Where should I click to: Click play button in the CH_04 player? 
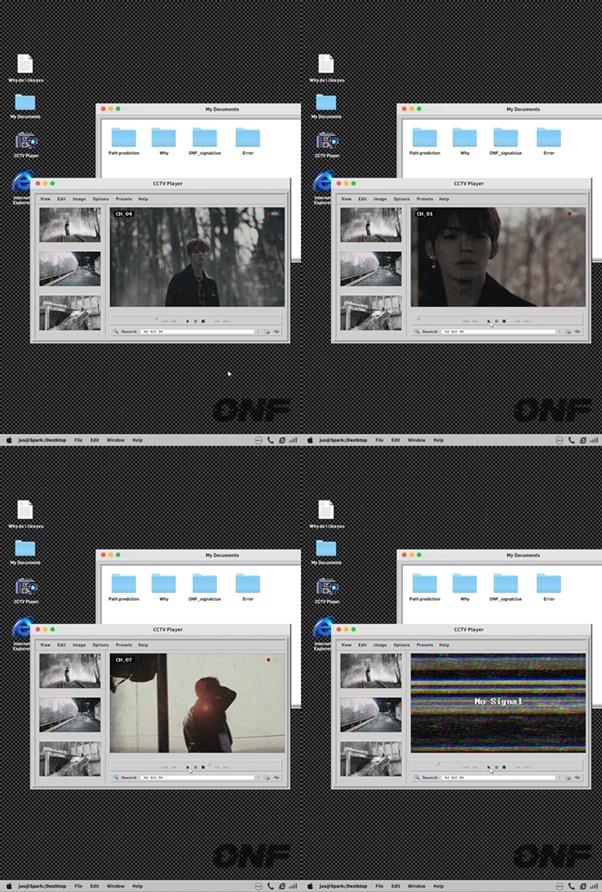coord(188,321)
